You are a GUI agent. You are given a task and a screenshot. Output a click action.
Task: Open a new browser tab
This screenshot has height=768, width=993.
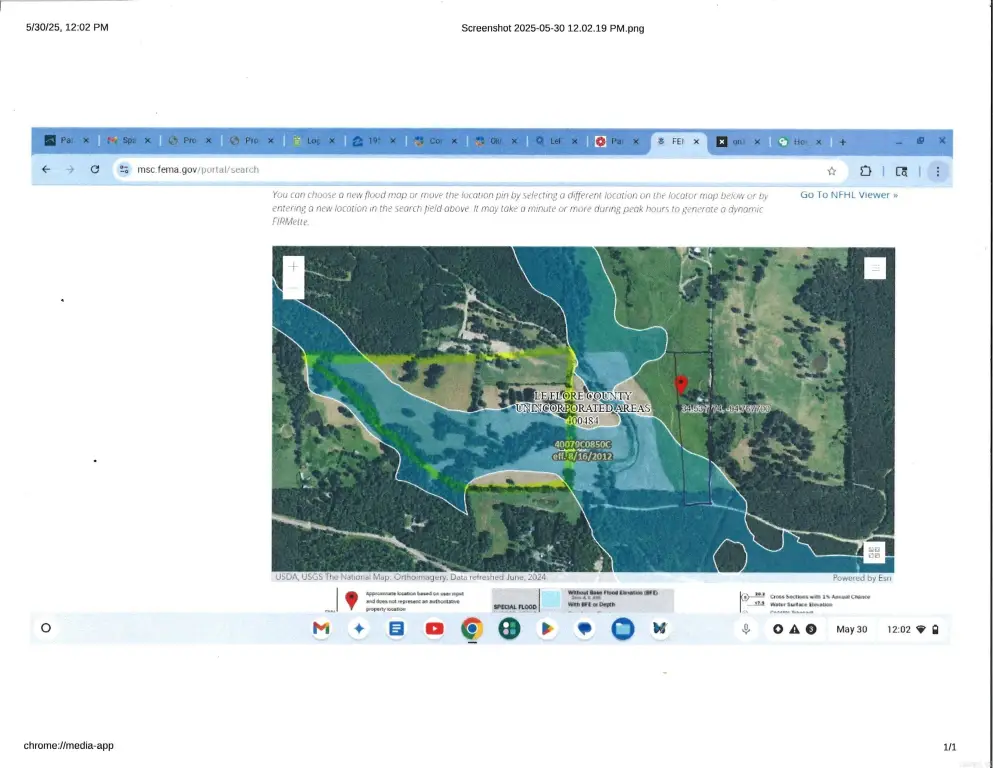click(x=842, y=142)
